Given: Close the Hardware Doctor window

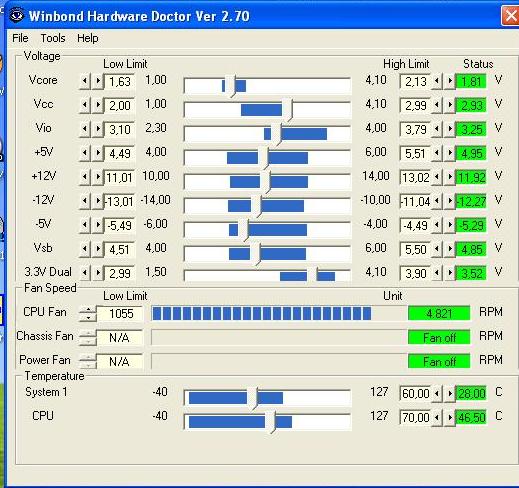Looking at the screenshot, I should tap(510, 16).
